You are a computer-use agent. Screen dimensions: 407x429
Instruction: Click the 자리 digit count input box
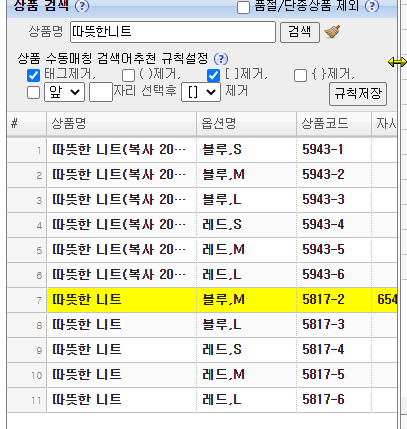coord(101,92)
